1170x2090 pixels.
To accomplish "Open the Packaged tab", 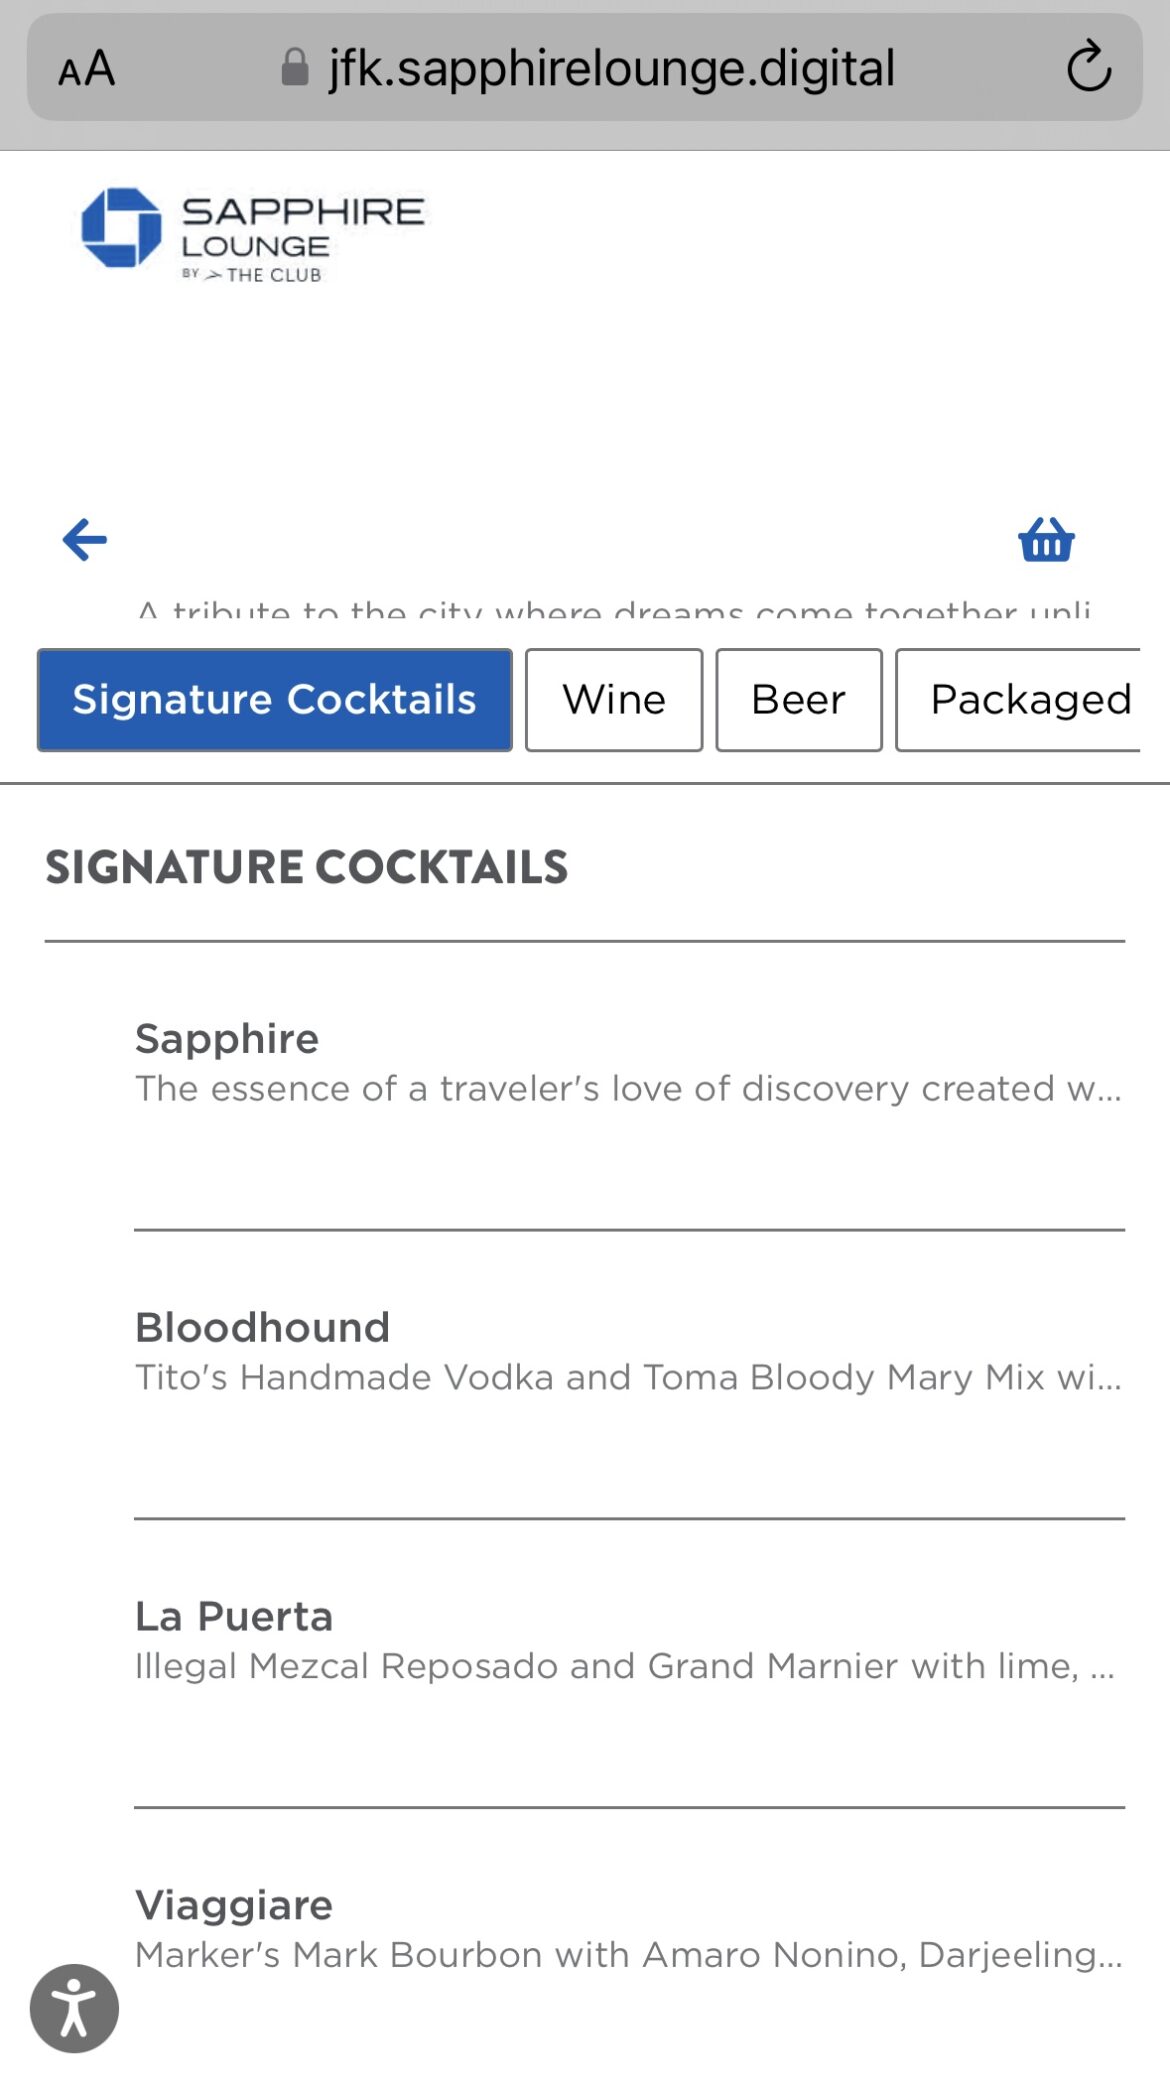I will pos(1020,700).
